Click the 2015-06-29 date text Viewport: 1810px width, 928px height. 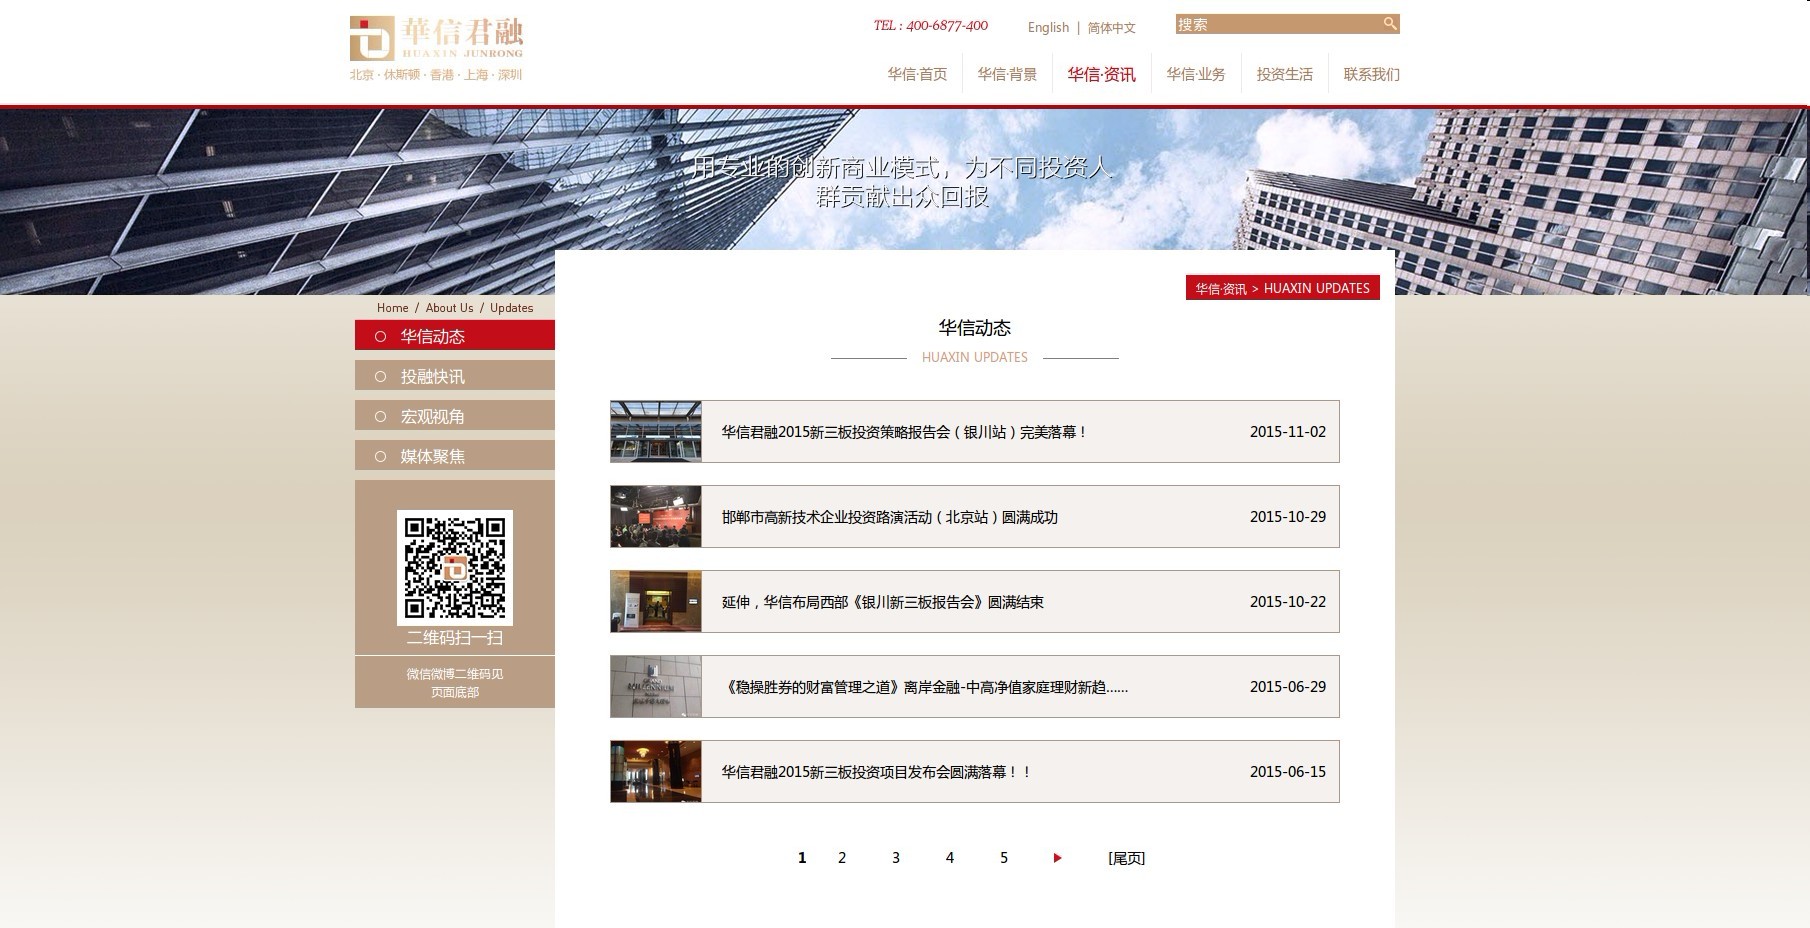pos(1288,687)
